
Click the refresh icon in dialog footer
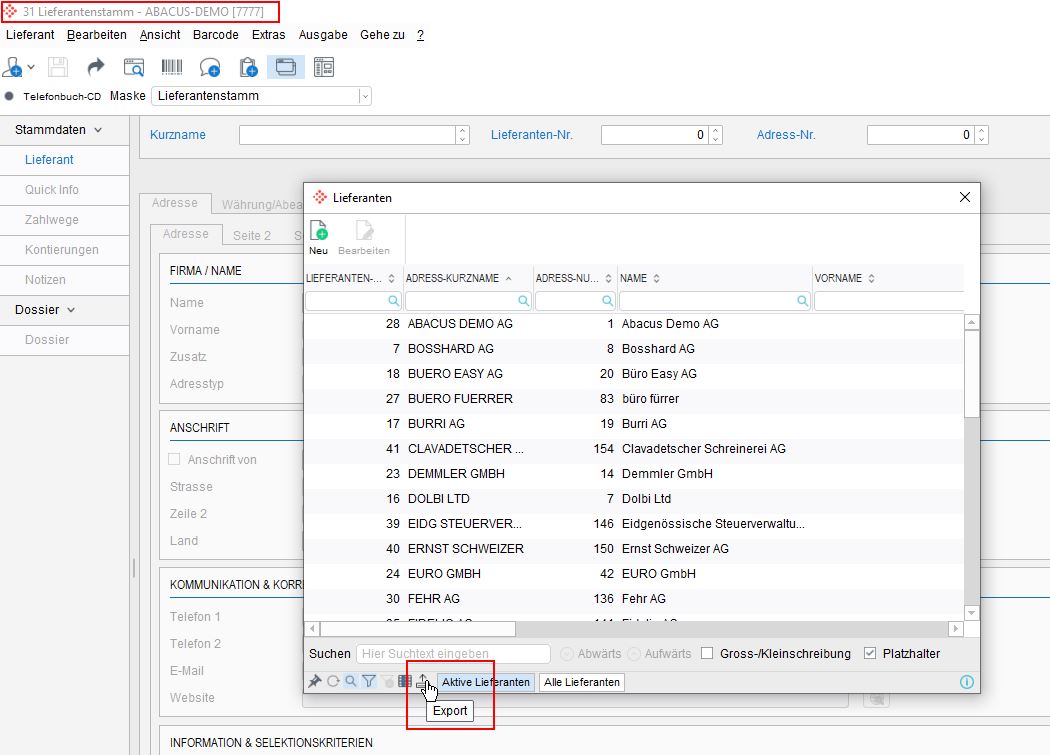click(x=333, y=682)
